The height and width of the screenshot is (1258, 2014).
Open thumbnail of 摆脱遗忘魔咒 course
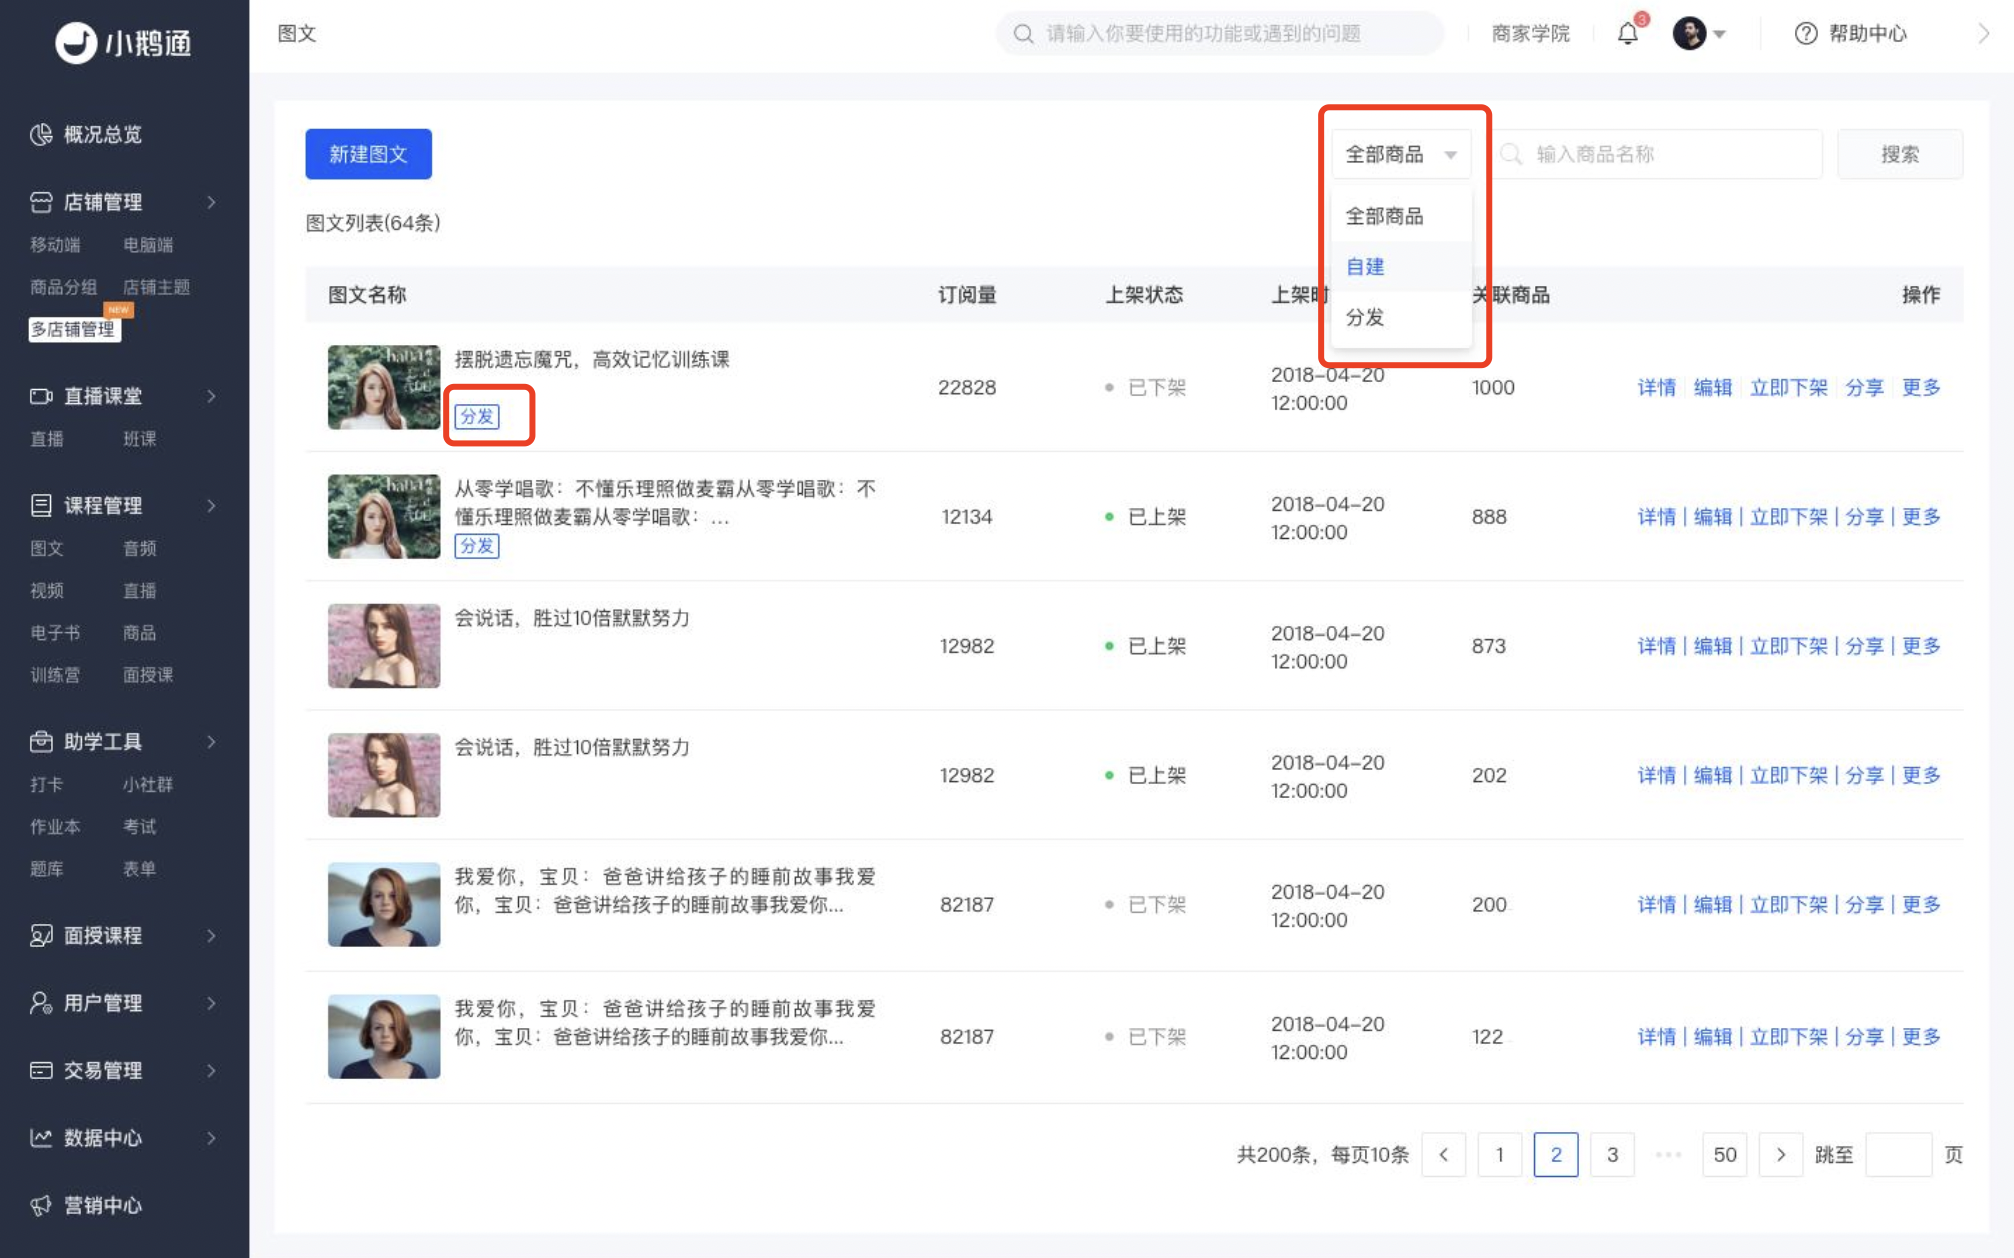coord(384,388)
